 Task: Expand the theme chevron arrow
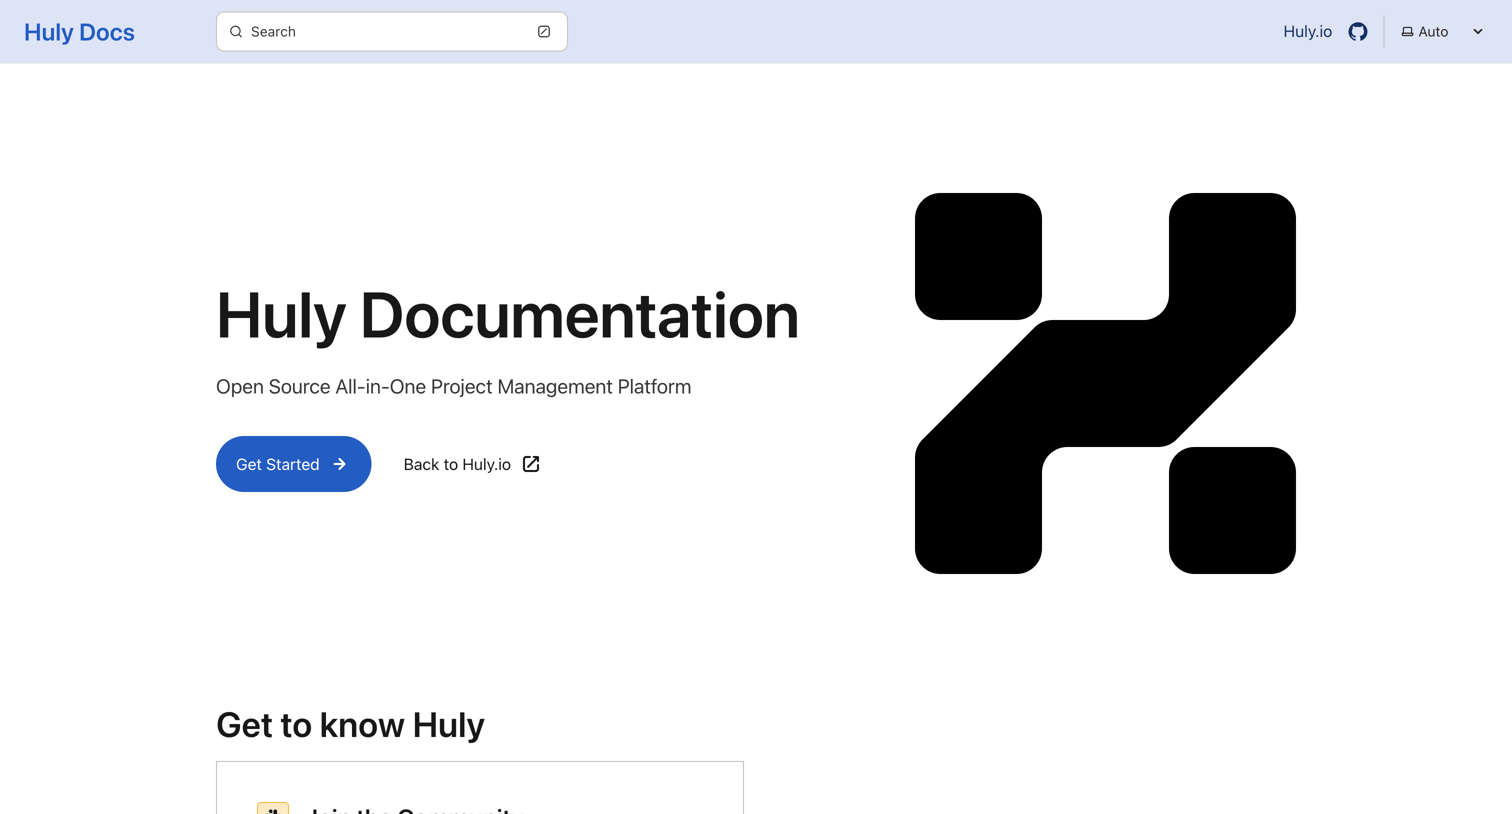pos(1478,32)
